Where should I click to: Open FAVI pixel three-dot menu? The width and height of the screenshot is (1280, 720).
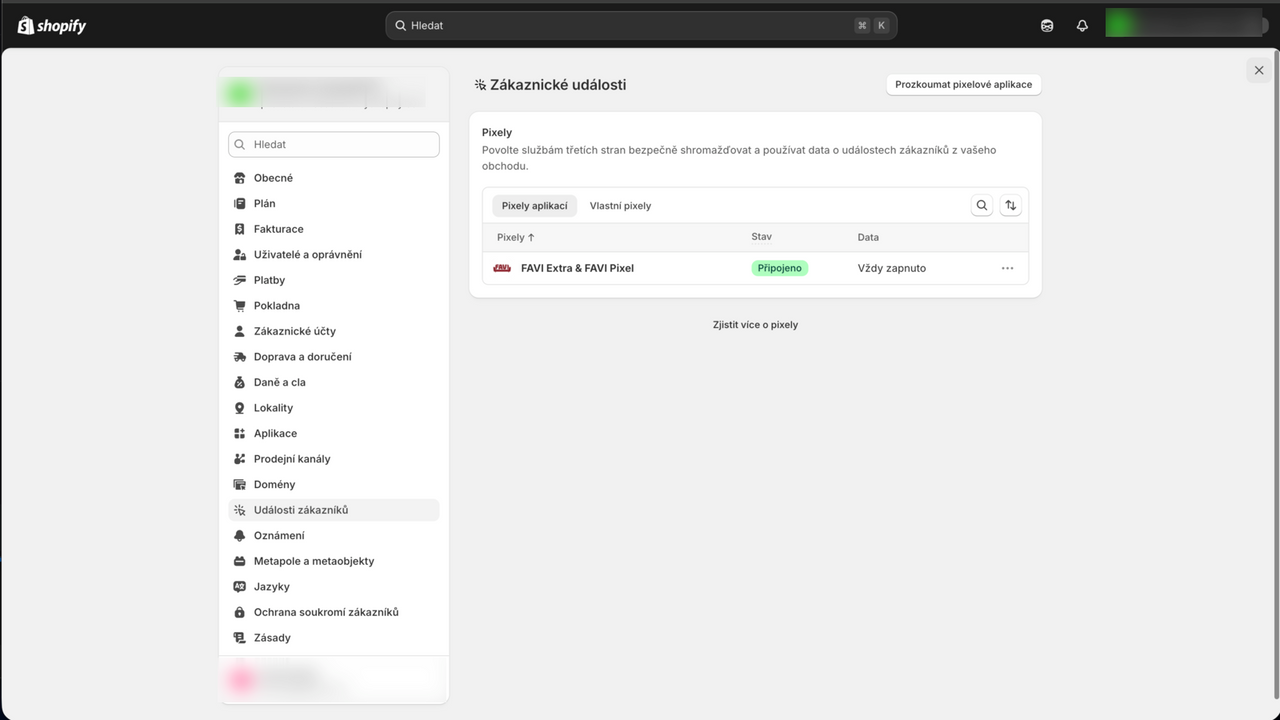(1007, 268)
